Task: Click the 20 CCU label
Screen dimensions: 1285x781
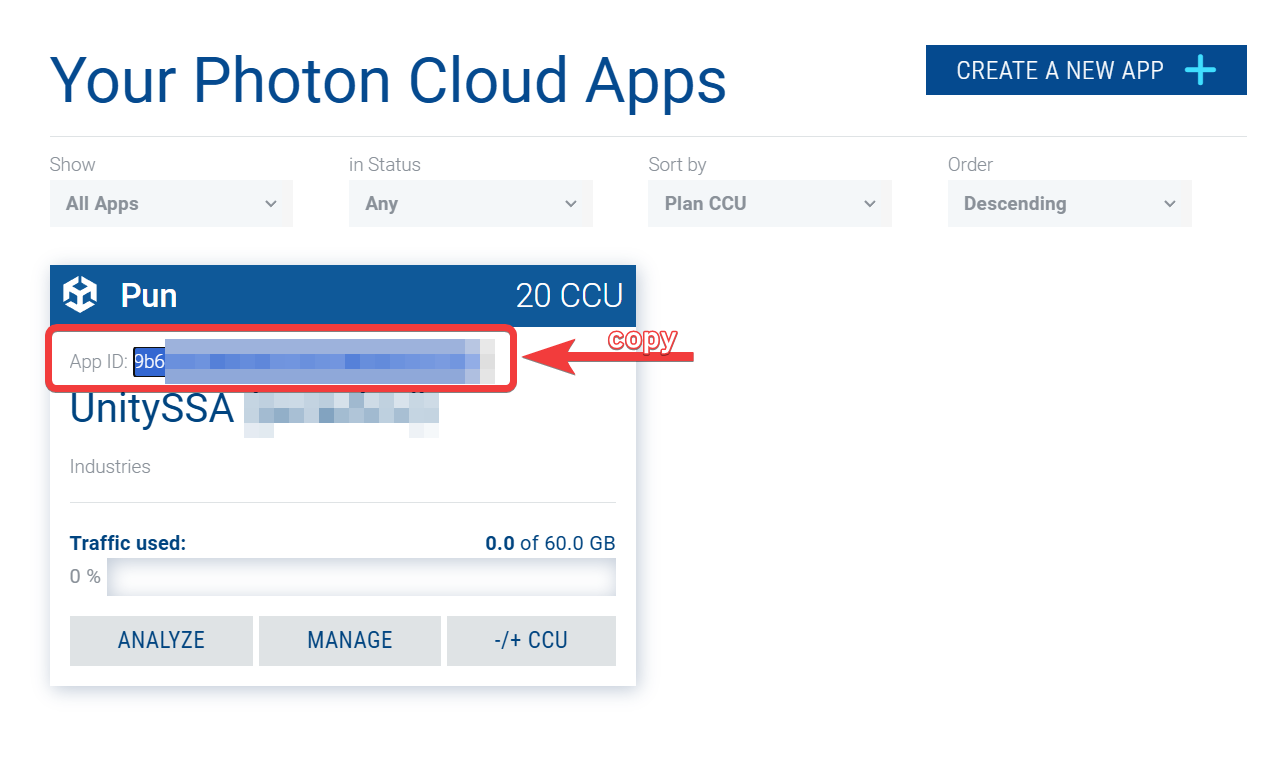Action: [569, 295]
